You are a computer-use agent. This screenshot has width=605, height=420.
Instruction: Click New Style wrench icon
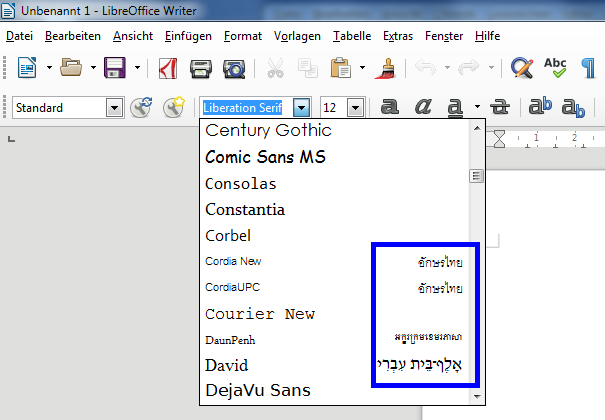click(x=174, y=107)
